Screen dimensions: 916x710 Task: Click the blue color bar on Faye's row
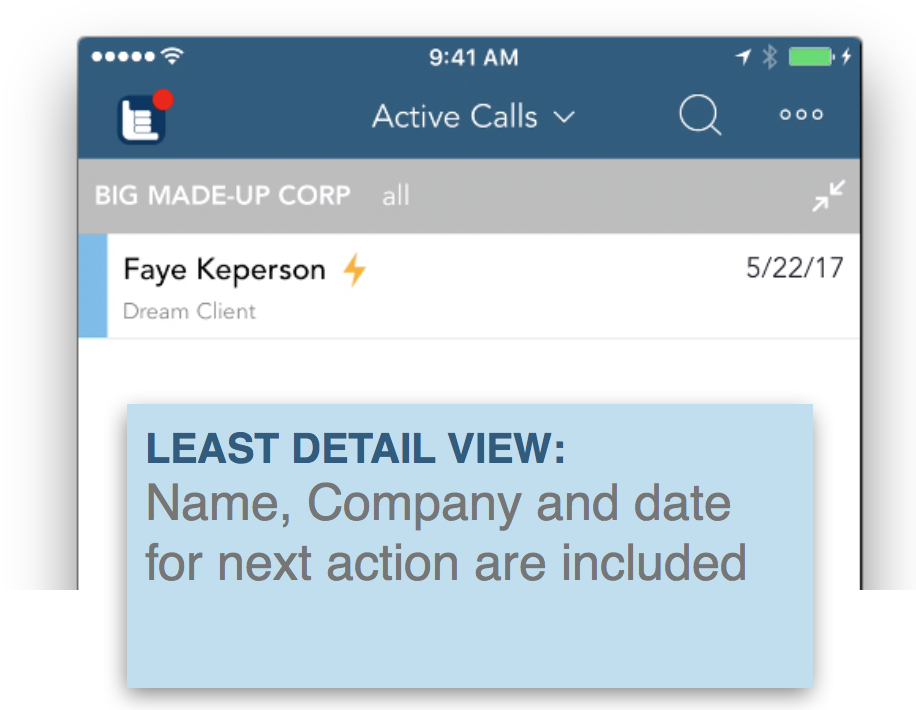(93, 286)
